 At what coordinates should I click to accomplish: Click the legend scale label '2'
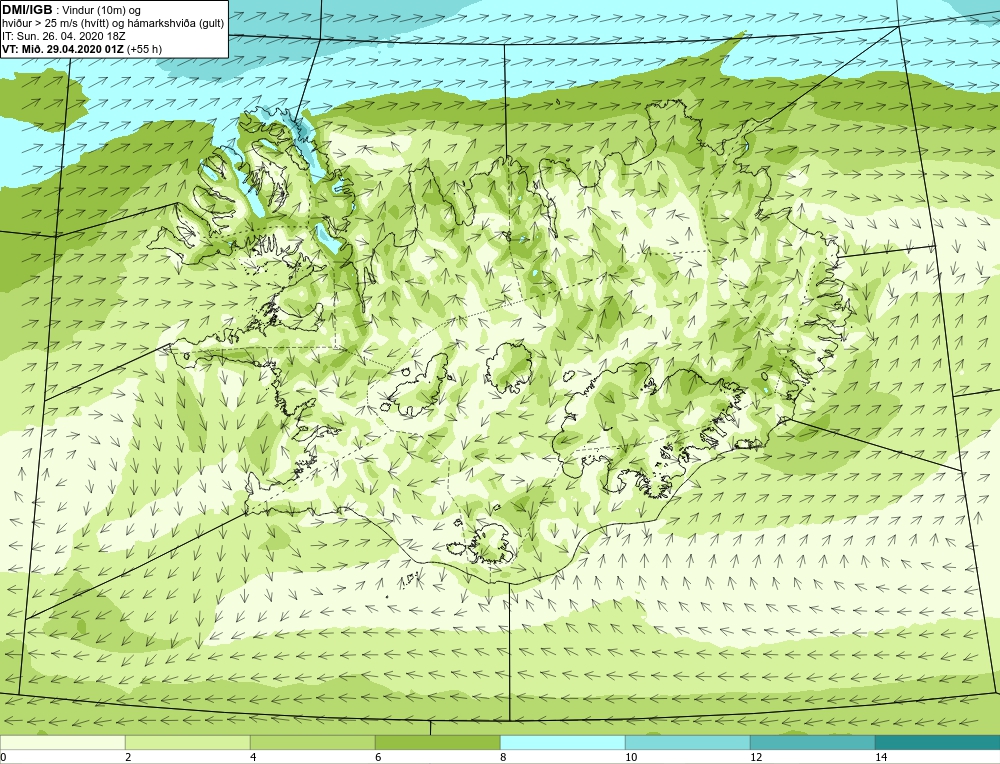click(x=128, y=757)
